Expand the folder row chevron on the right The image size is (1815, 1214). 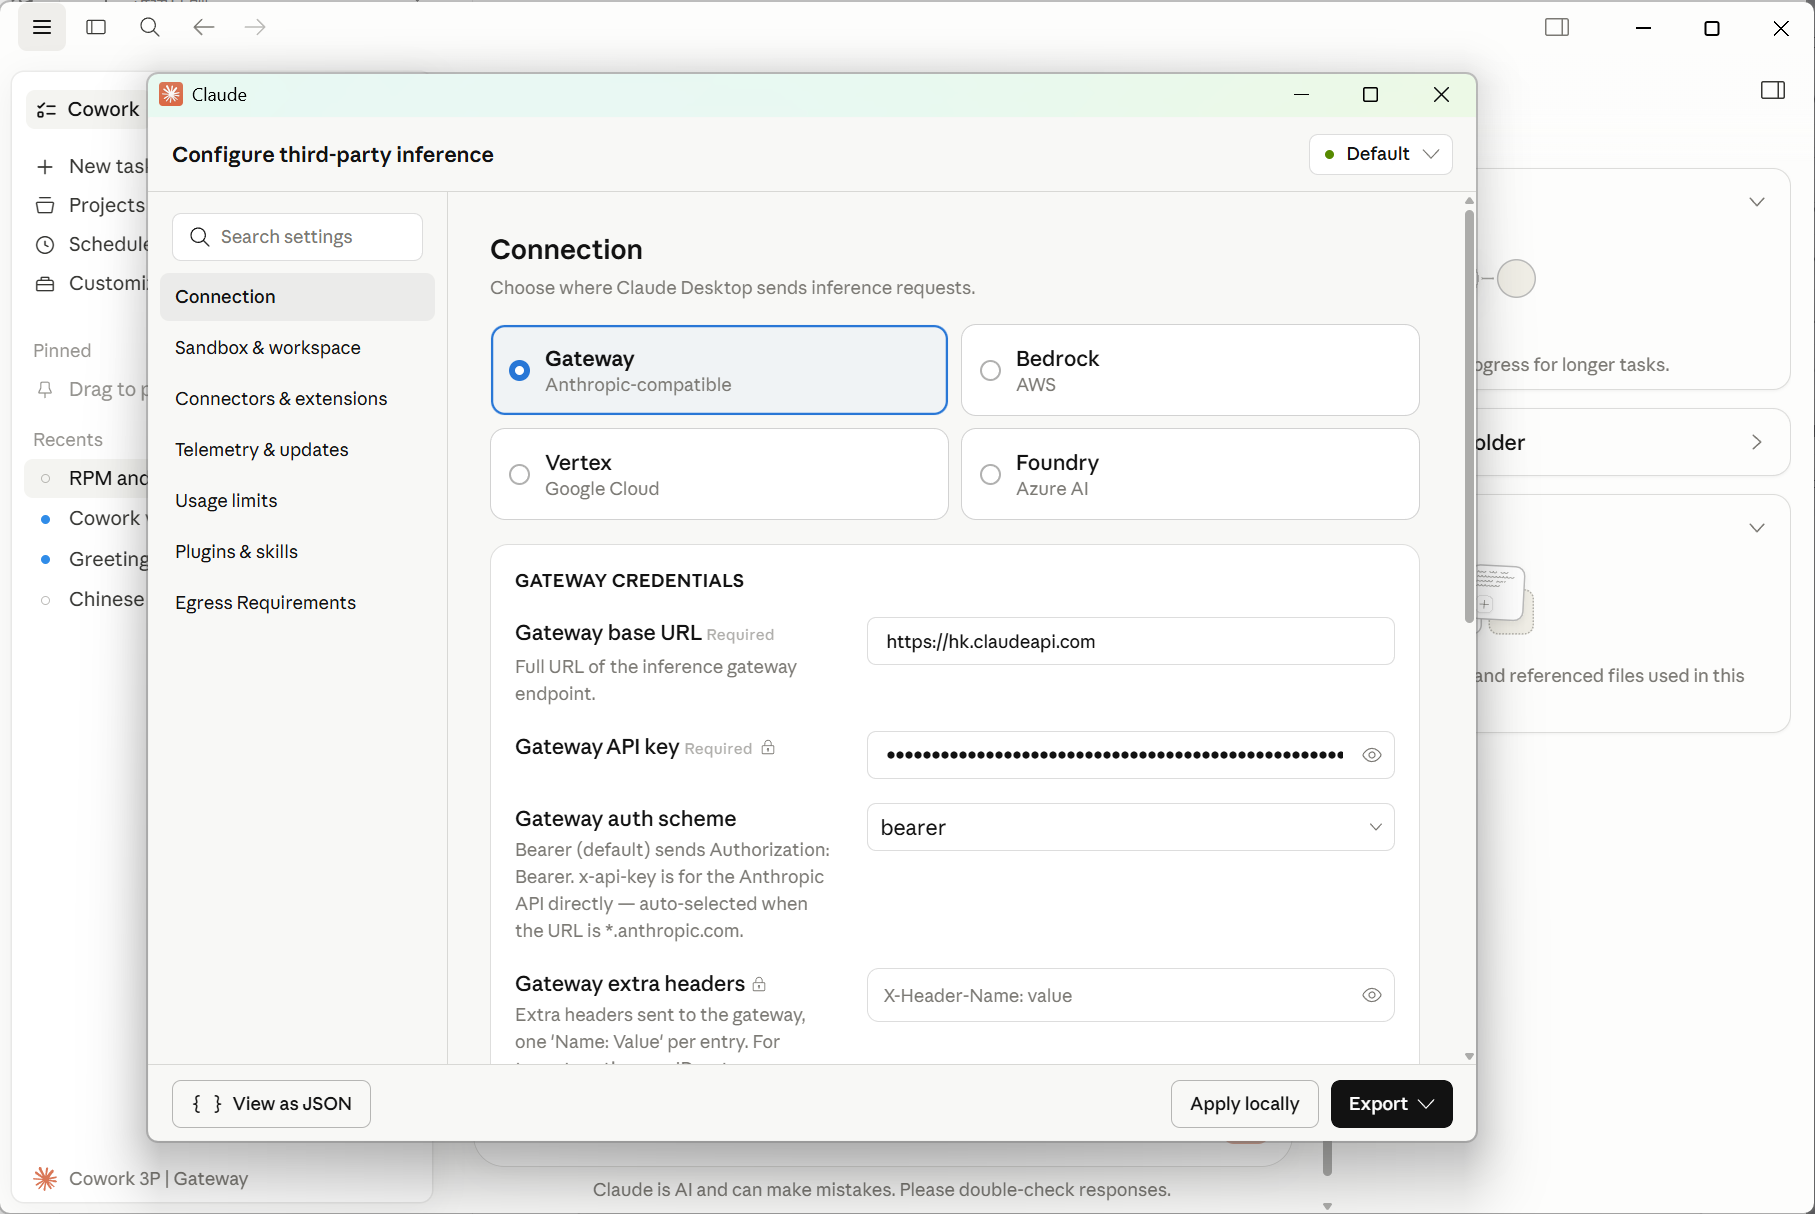(1757, 442)
